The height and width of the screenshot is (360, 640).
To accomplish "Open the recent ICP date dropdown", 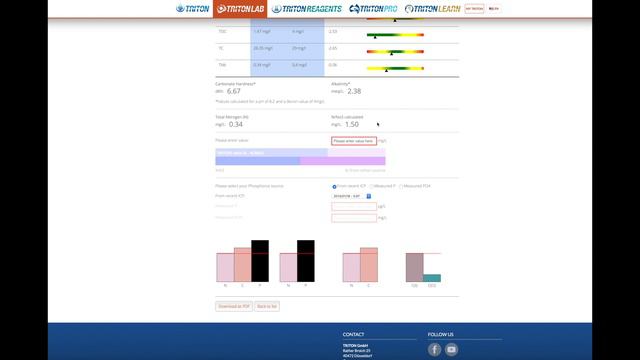I will pyautogui.click(x=351, y=196).
